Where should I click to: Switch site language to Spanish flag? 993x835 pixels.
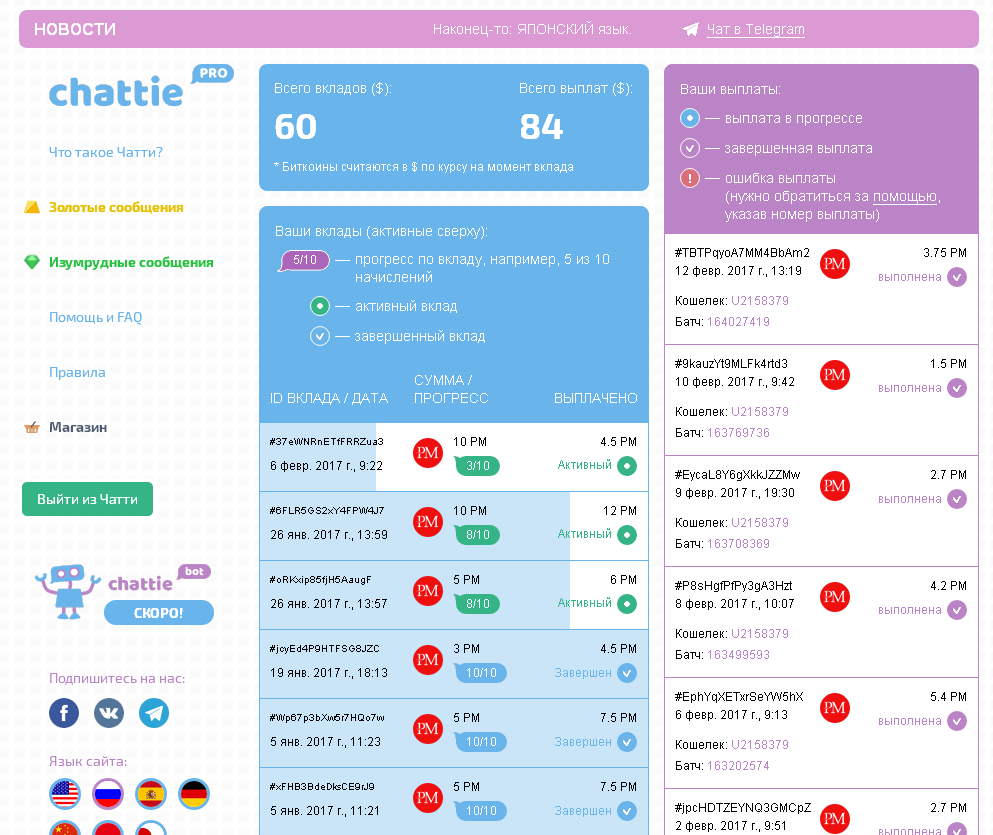pos(151,794)
